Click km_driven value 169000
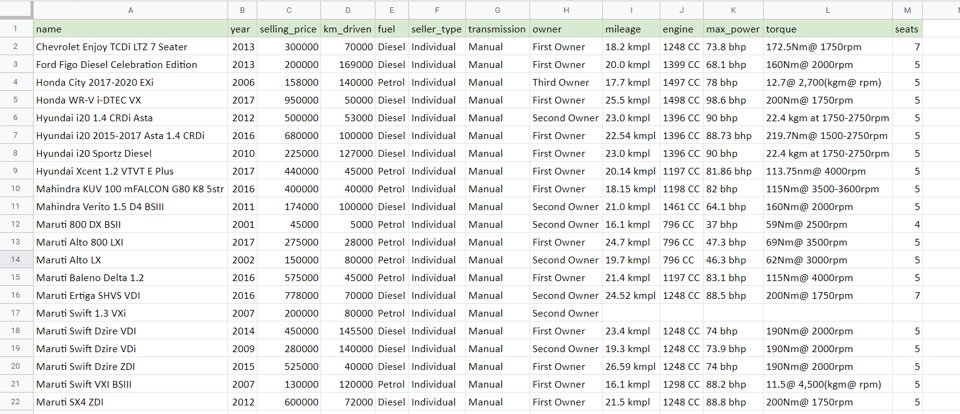960x414 pixels. [348, 64]
